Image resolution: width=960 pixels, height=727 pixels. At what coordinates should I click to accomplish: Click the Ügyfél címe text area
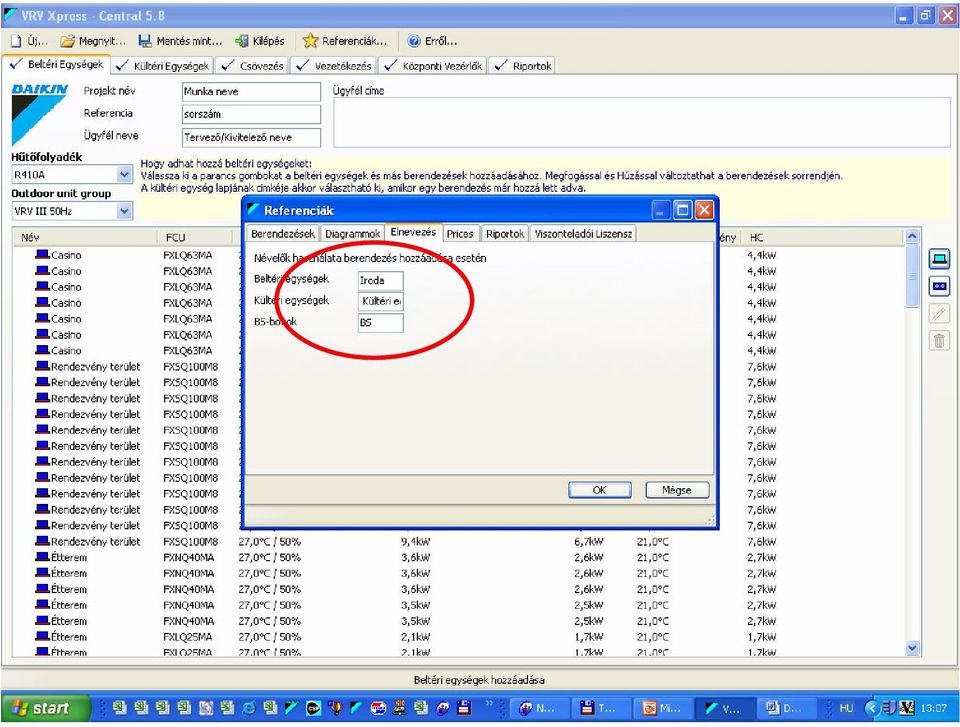[642, 122]
